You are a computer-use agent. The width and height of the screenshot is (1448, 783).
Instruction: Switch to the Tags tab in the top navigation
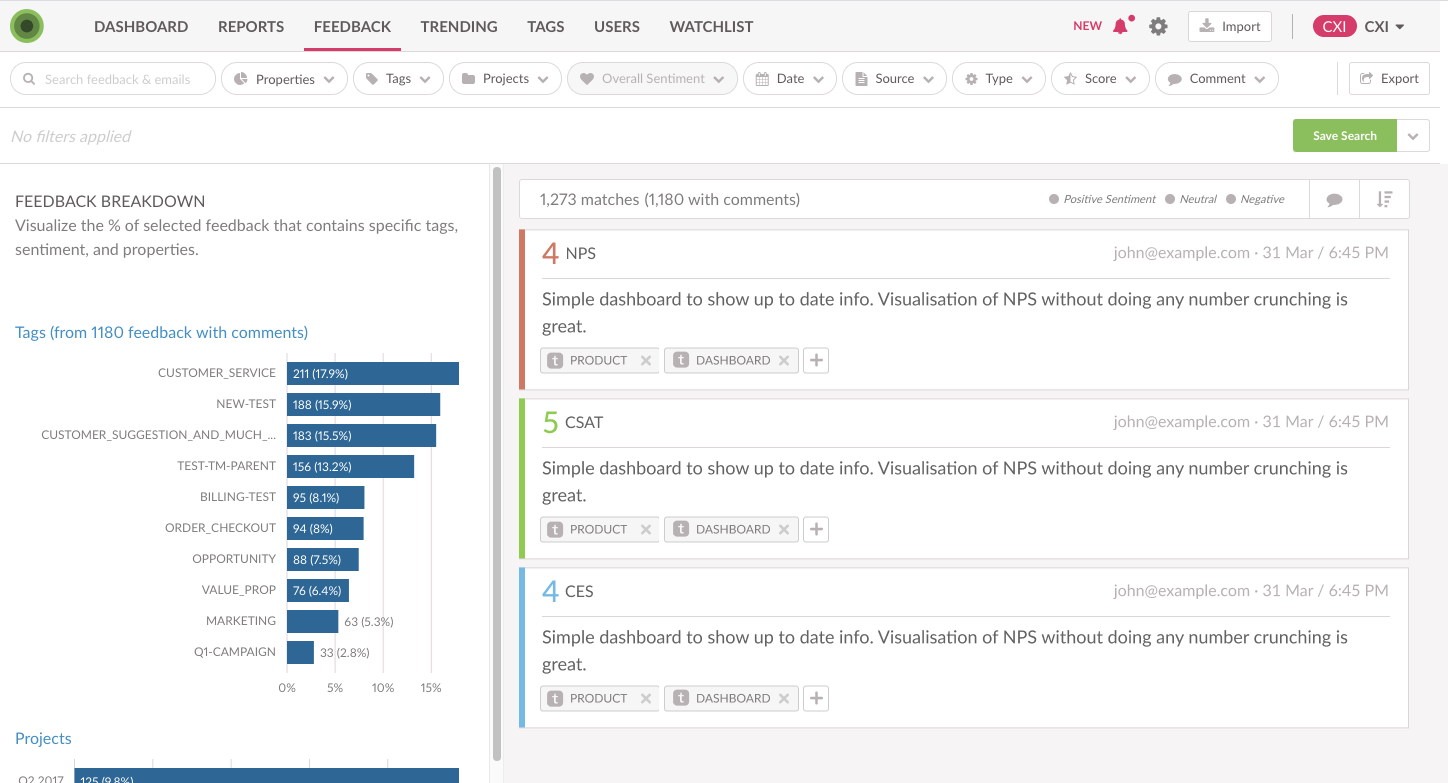(x=546, y=27)
